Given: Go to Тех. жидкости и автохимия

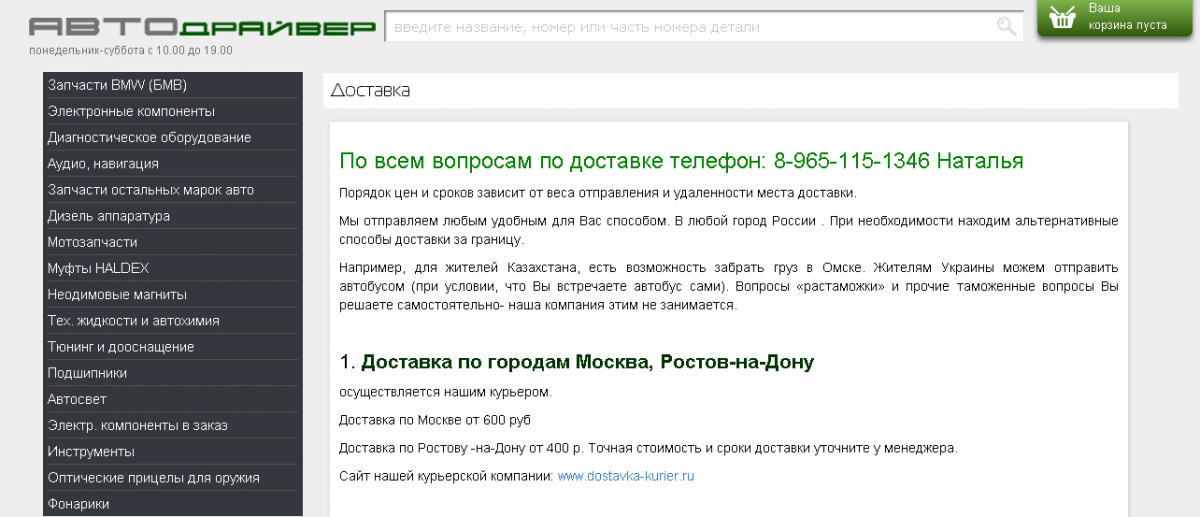Looking at the screenshot, I should (x=173, y=321).
